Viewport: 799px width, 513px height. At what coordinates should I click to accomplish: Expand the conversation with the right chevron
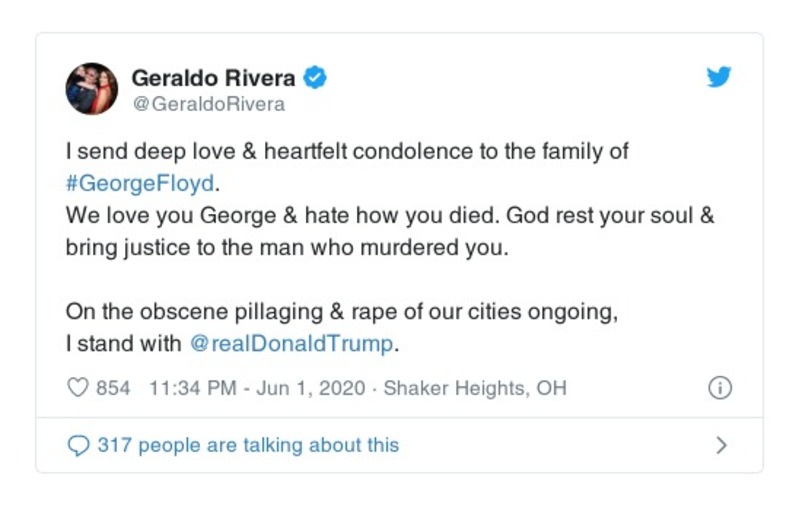722,445
